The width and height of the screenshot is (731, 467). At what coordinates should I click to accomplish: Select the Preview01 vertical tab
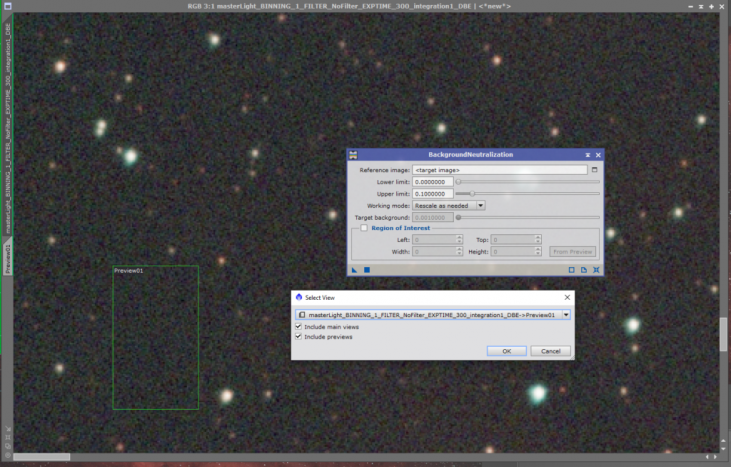tap(7, 258)
